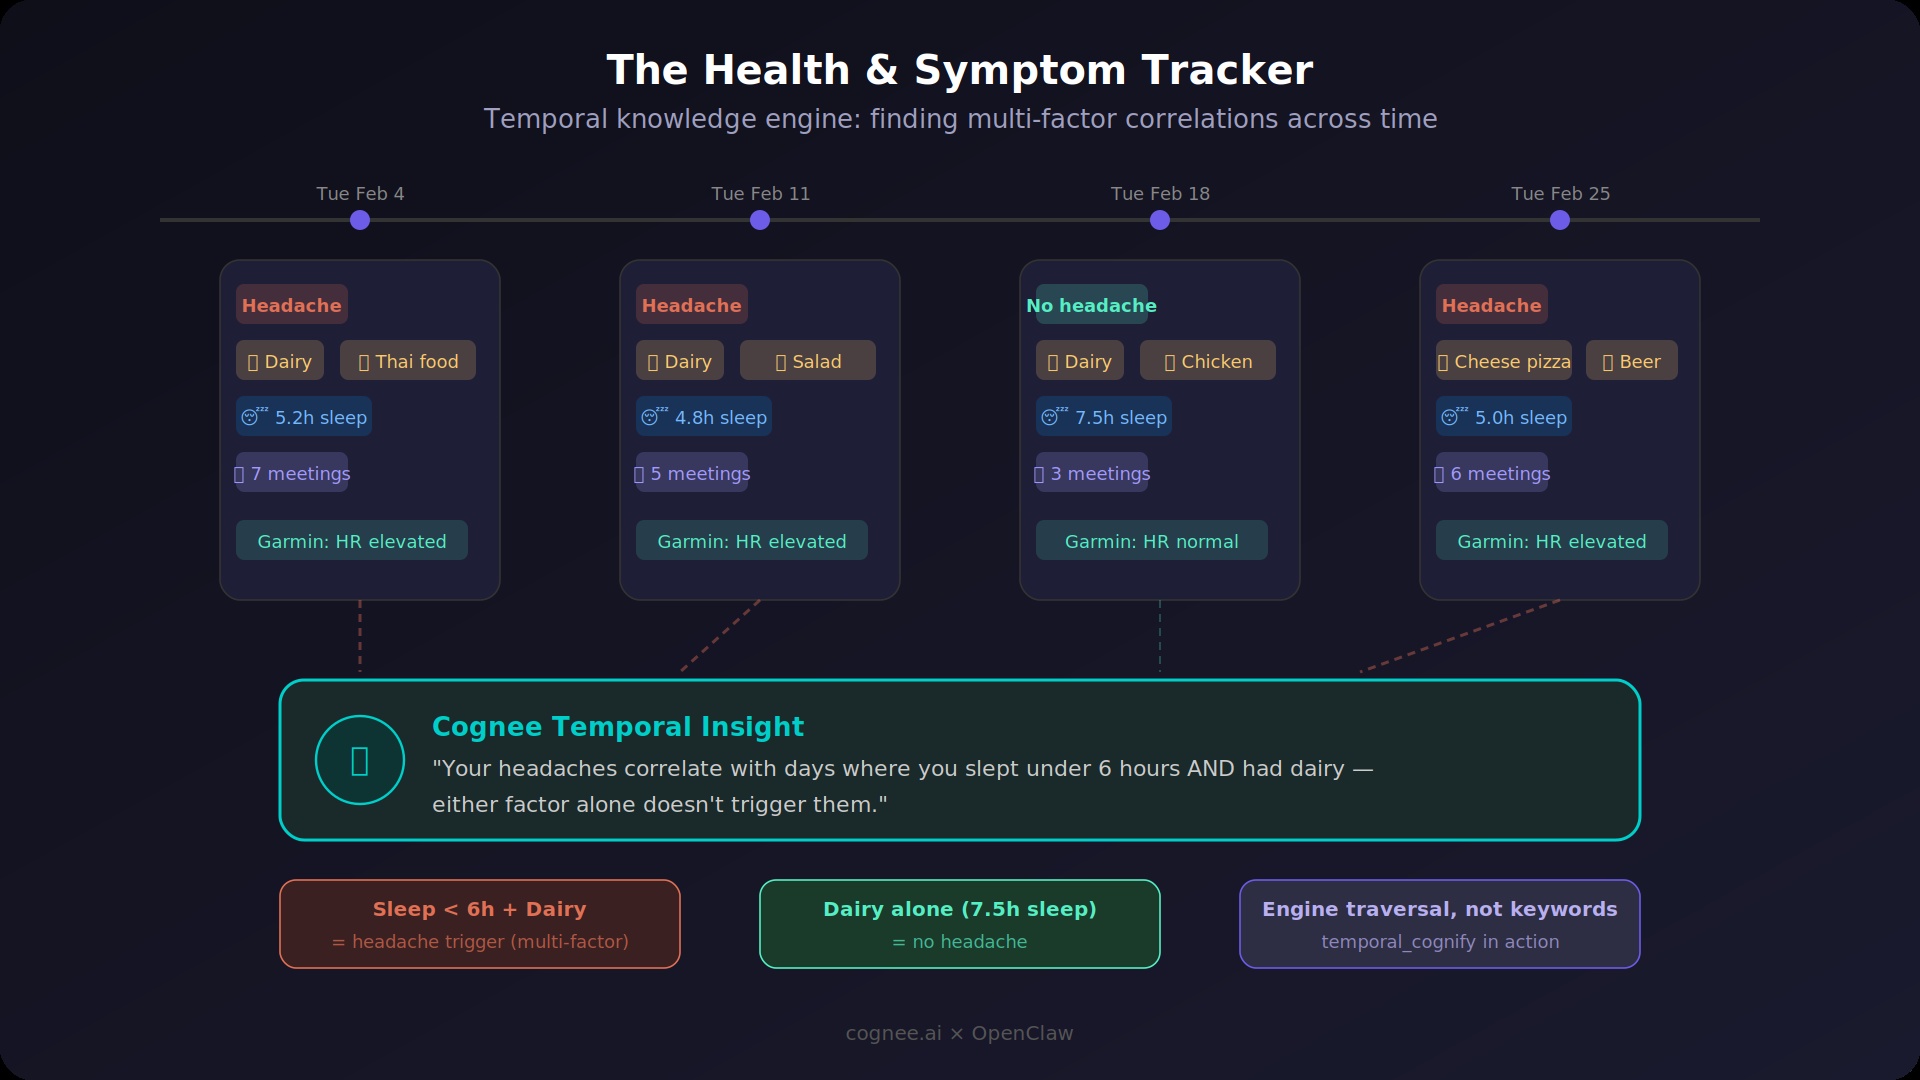Click the Cheese pizza tag
Image resolution: width=1920 pixels, height=1080 pixels.
[x=1504, y=361]
